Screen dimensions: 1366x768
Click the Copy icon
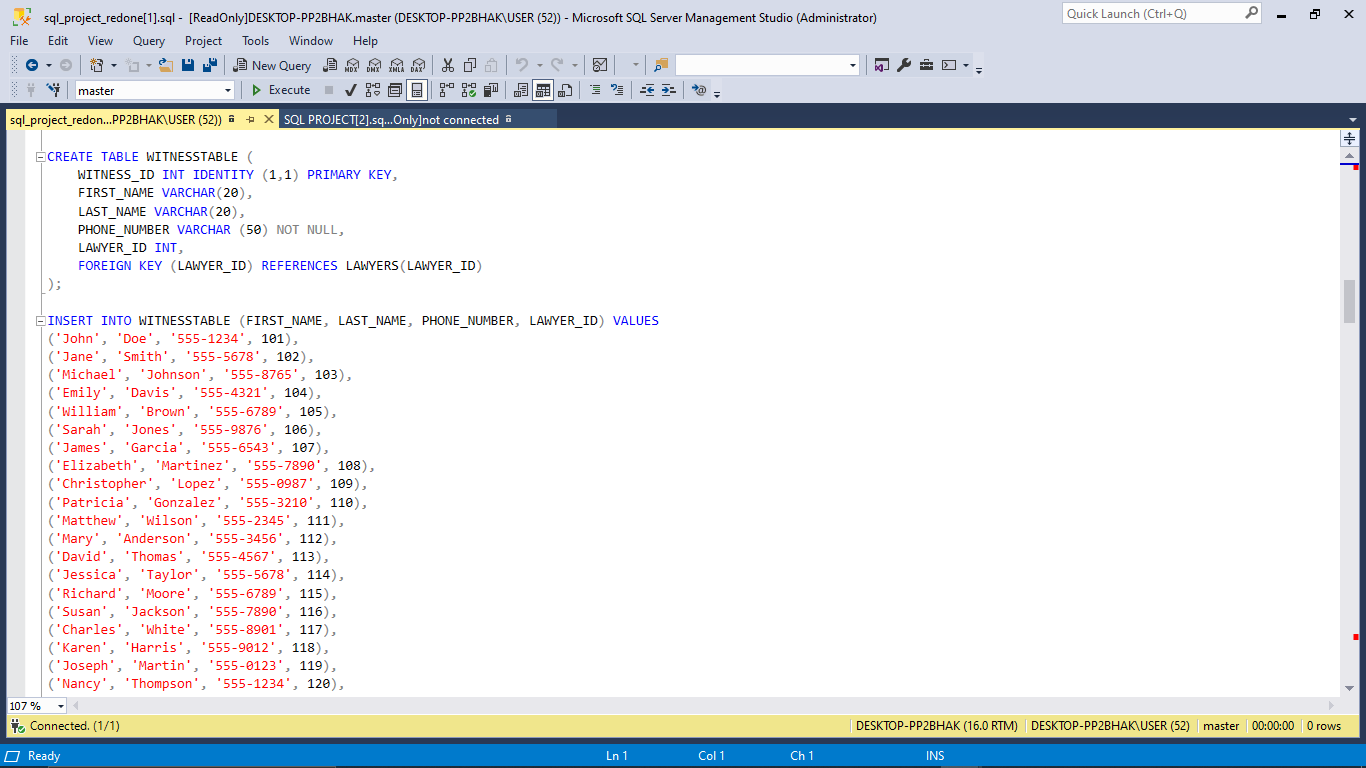tap(470, 65)
